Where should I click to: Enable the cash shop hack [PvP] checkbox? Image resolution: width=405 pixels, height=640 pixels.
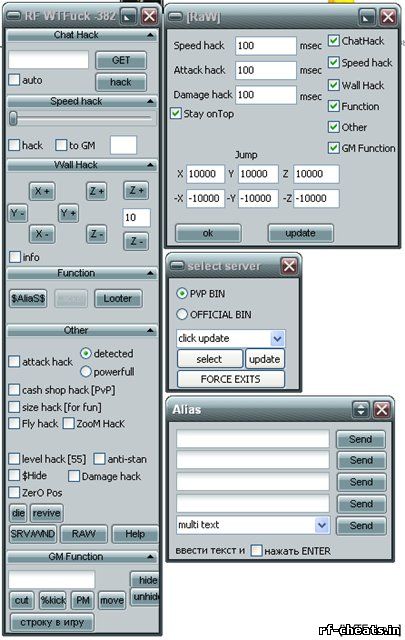click(x=14, y=390)
